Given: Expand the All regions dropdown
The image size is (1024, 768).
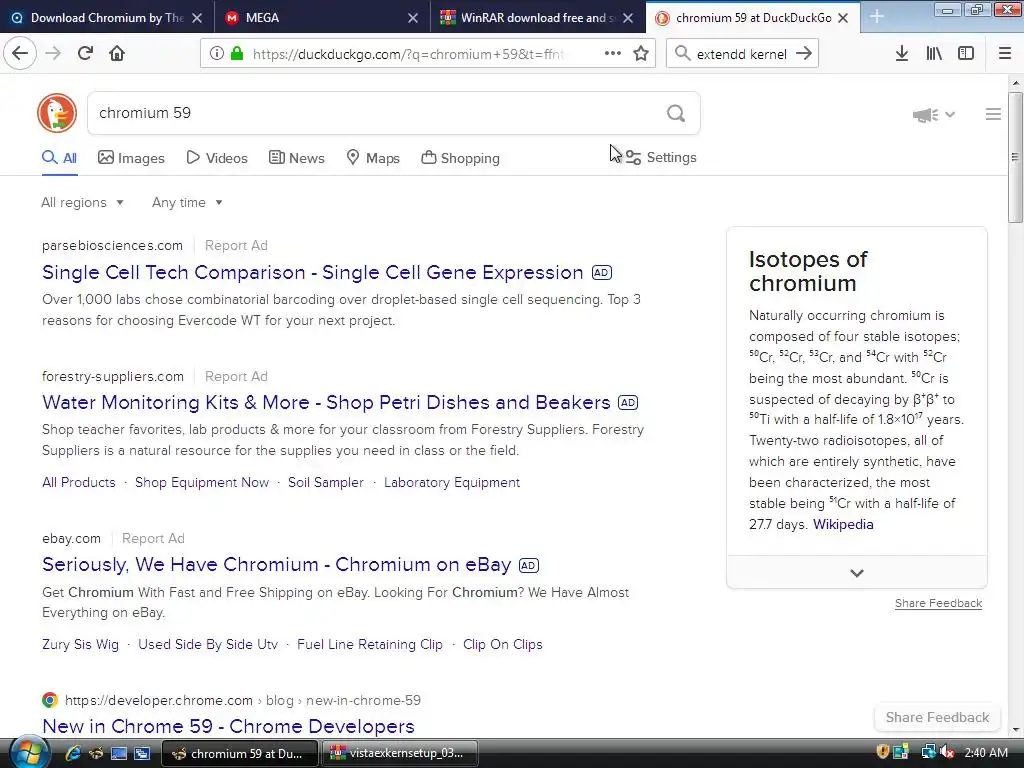Looking at the screenshot, I should point(82,202).
